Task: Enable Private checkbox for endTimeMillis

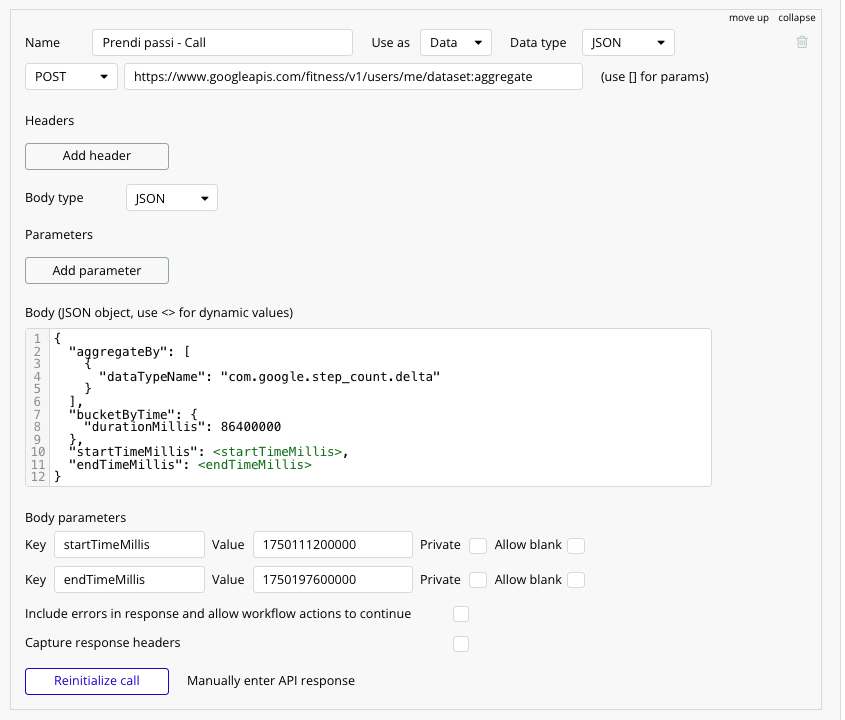Action: [478, 580]
